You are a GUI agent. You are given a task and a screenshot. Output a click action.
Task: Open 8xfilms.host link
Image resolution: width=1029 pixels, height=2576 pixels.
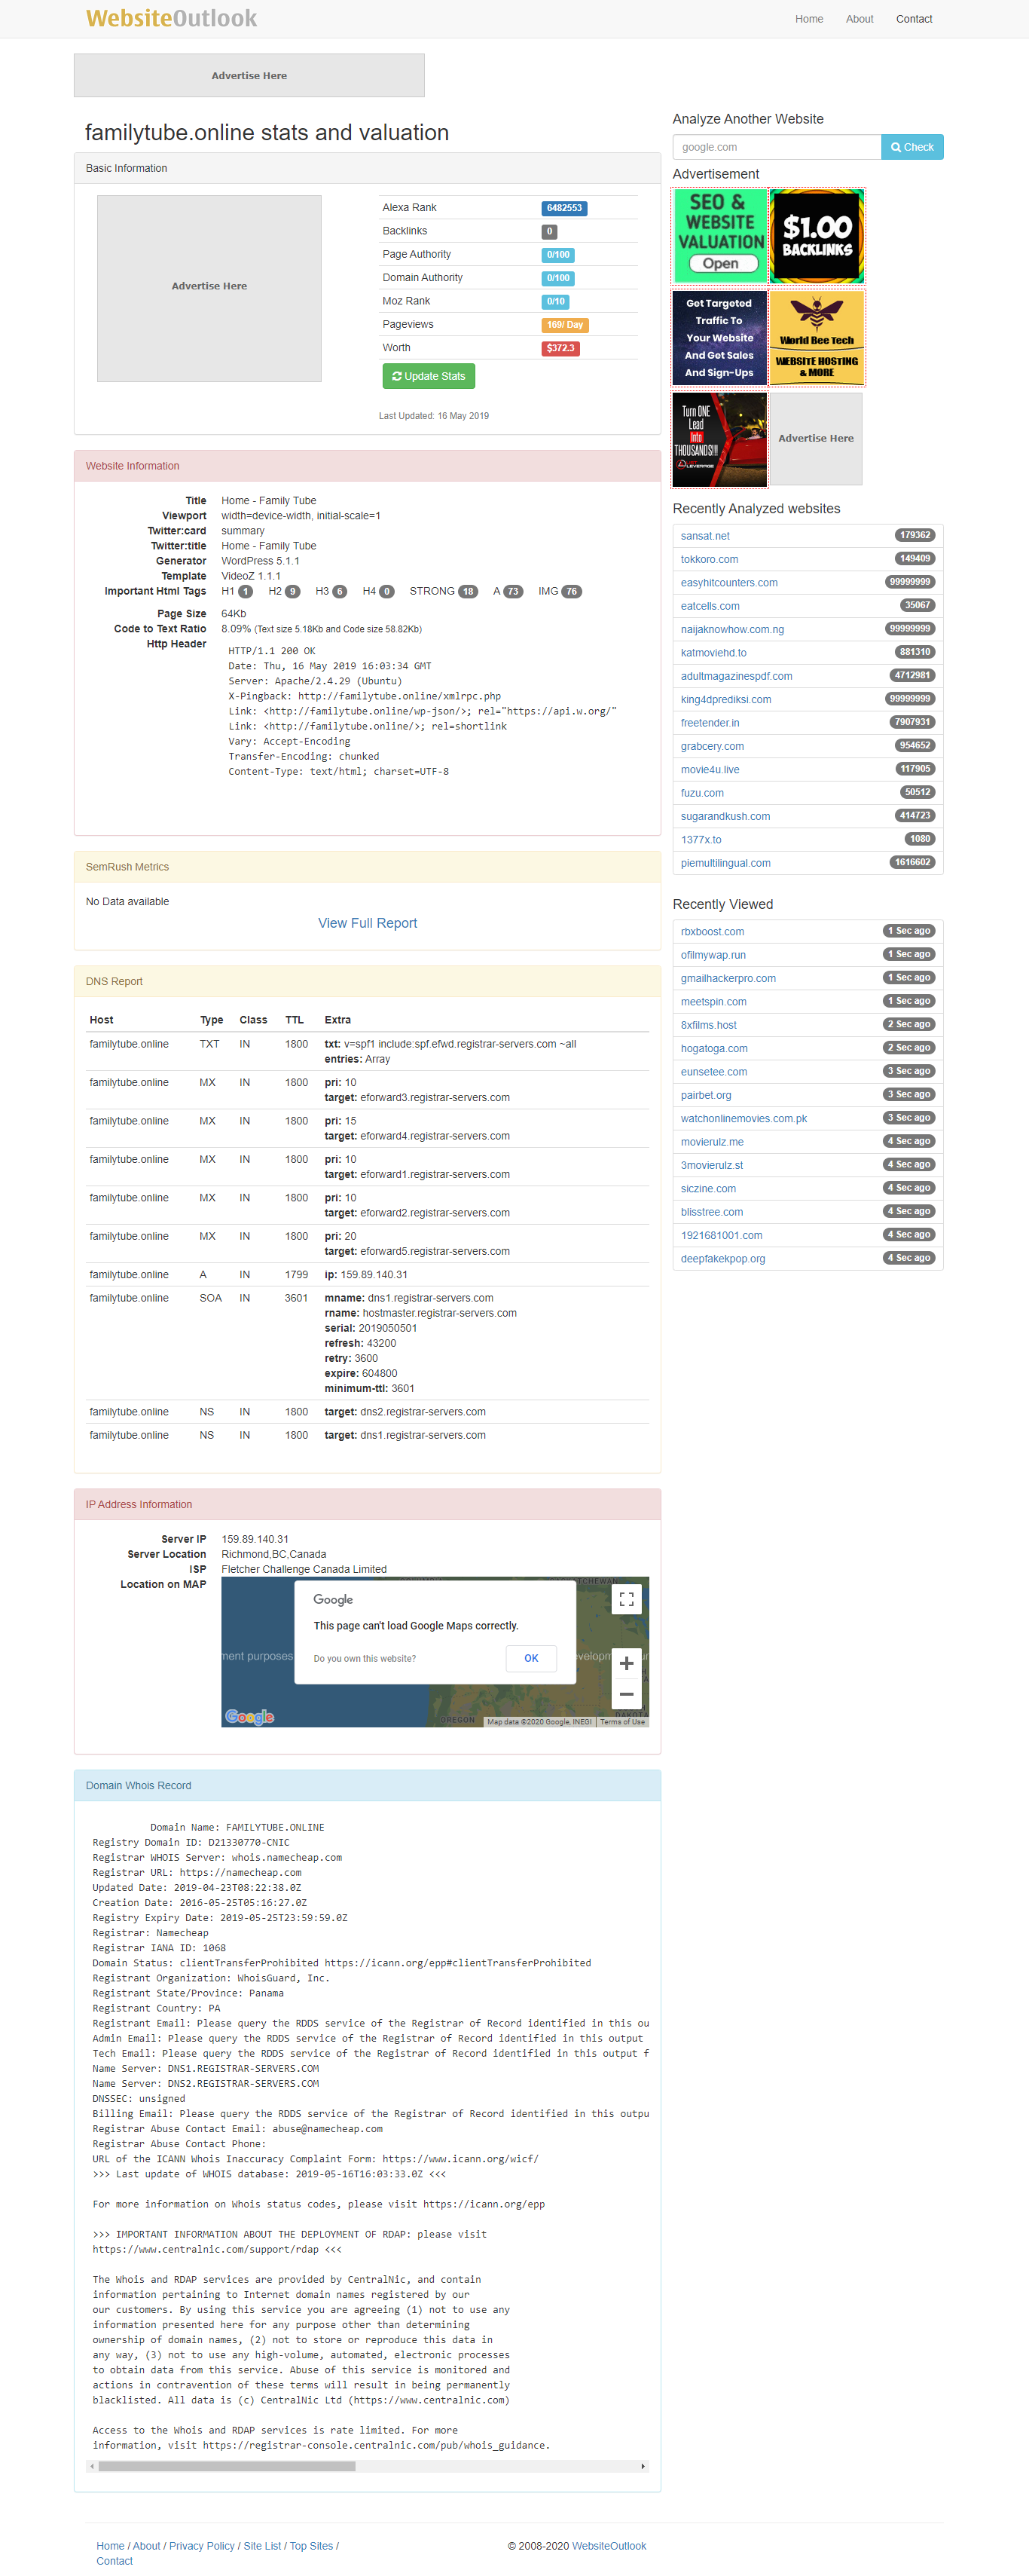[x=708, y=1025]
